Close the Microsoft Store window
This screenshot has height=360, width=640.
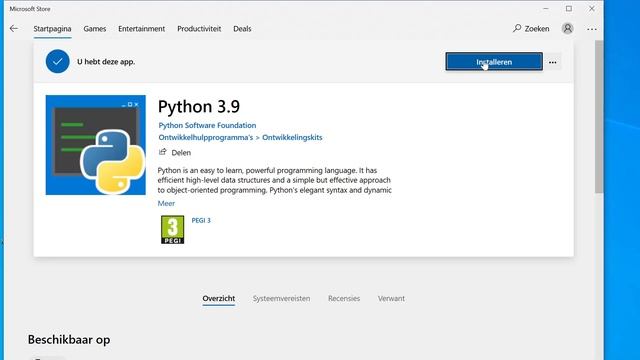coord(592,9)
